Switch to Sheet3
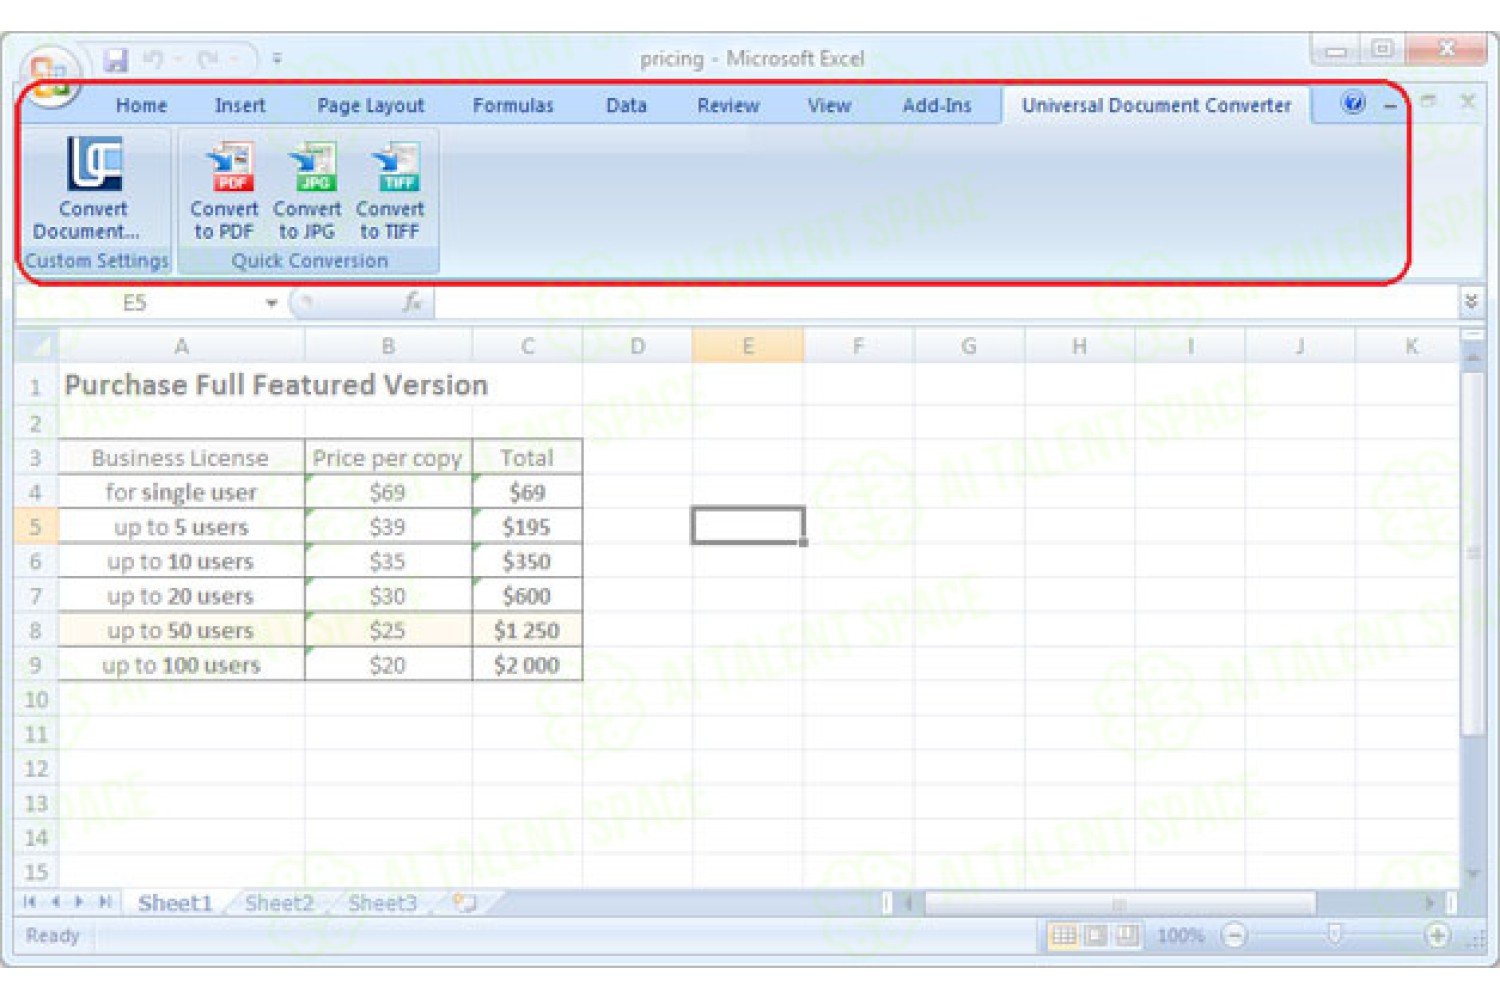 382,903
